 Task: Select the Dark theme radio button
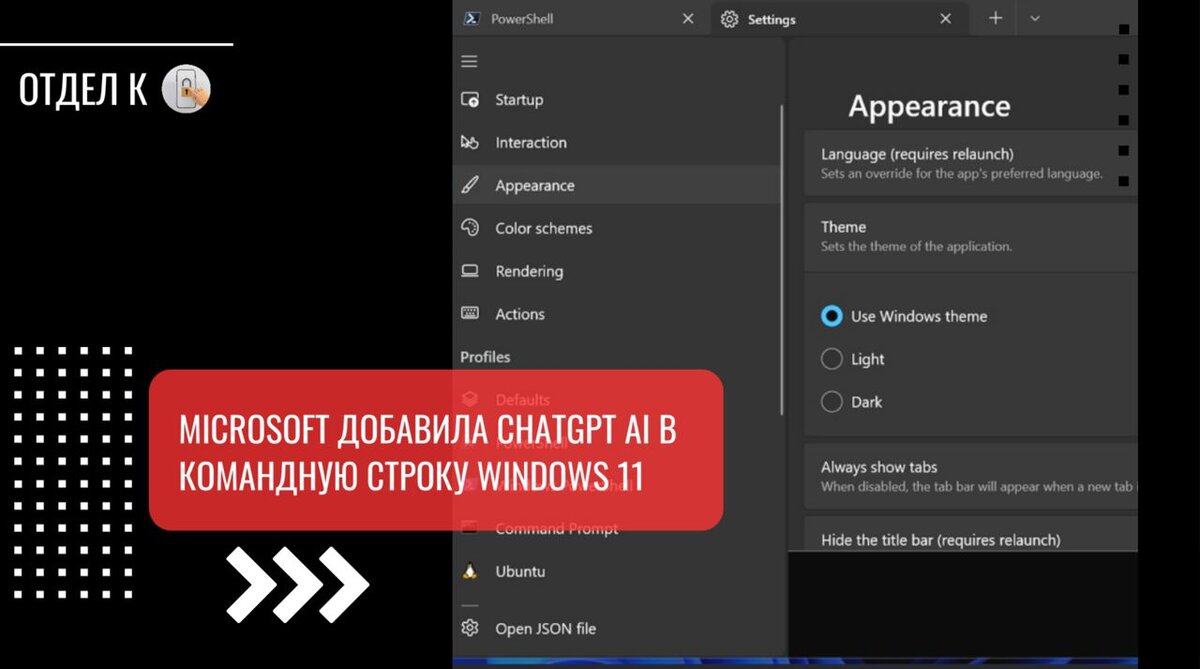[x=832, y=402]
